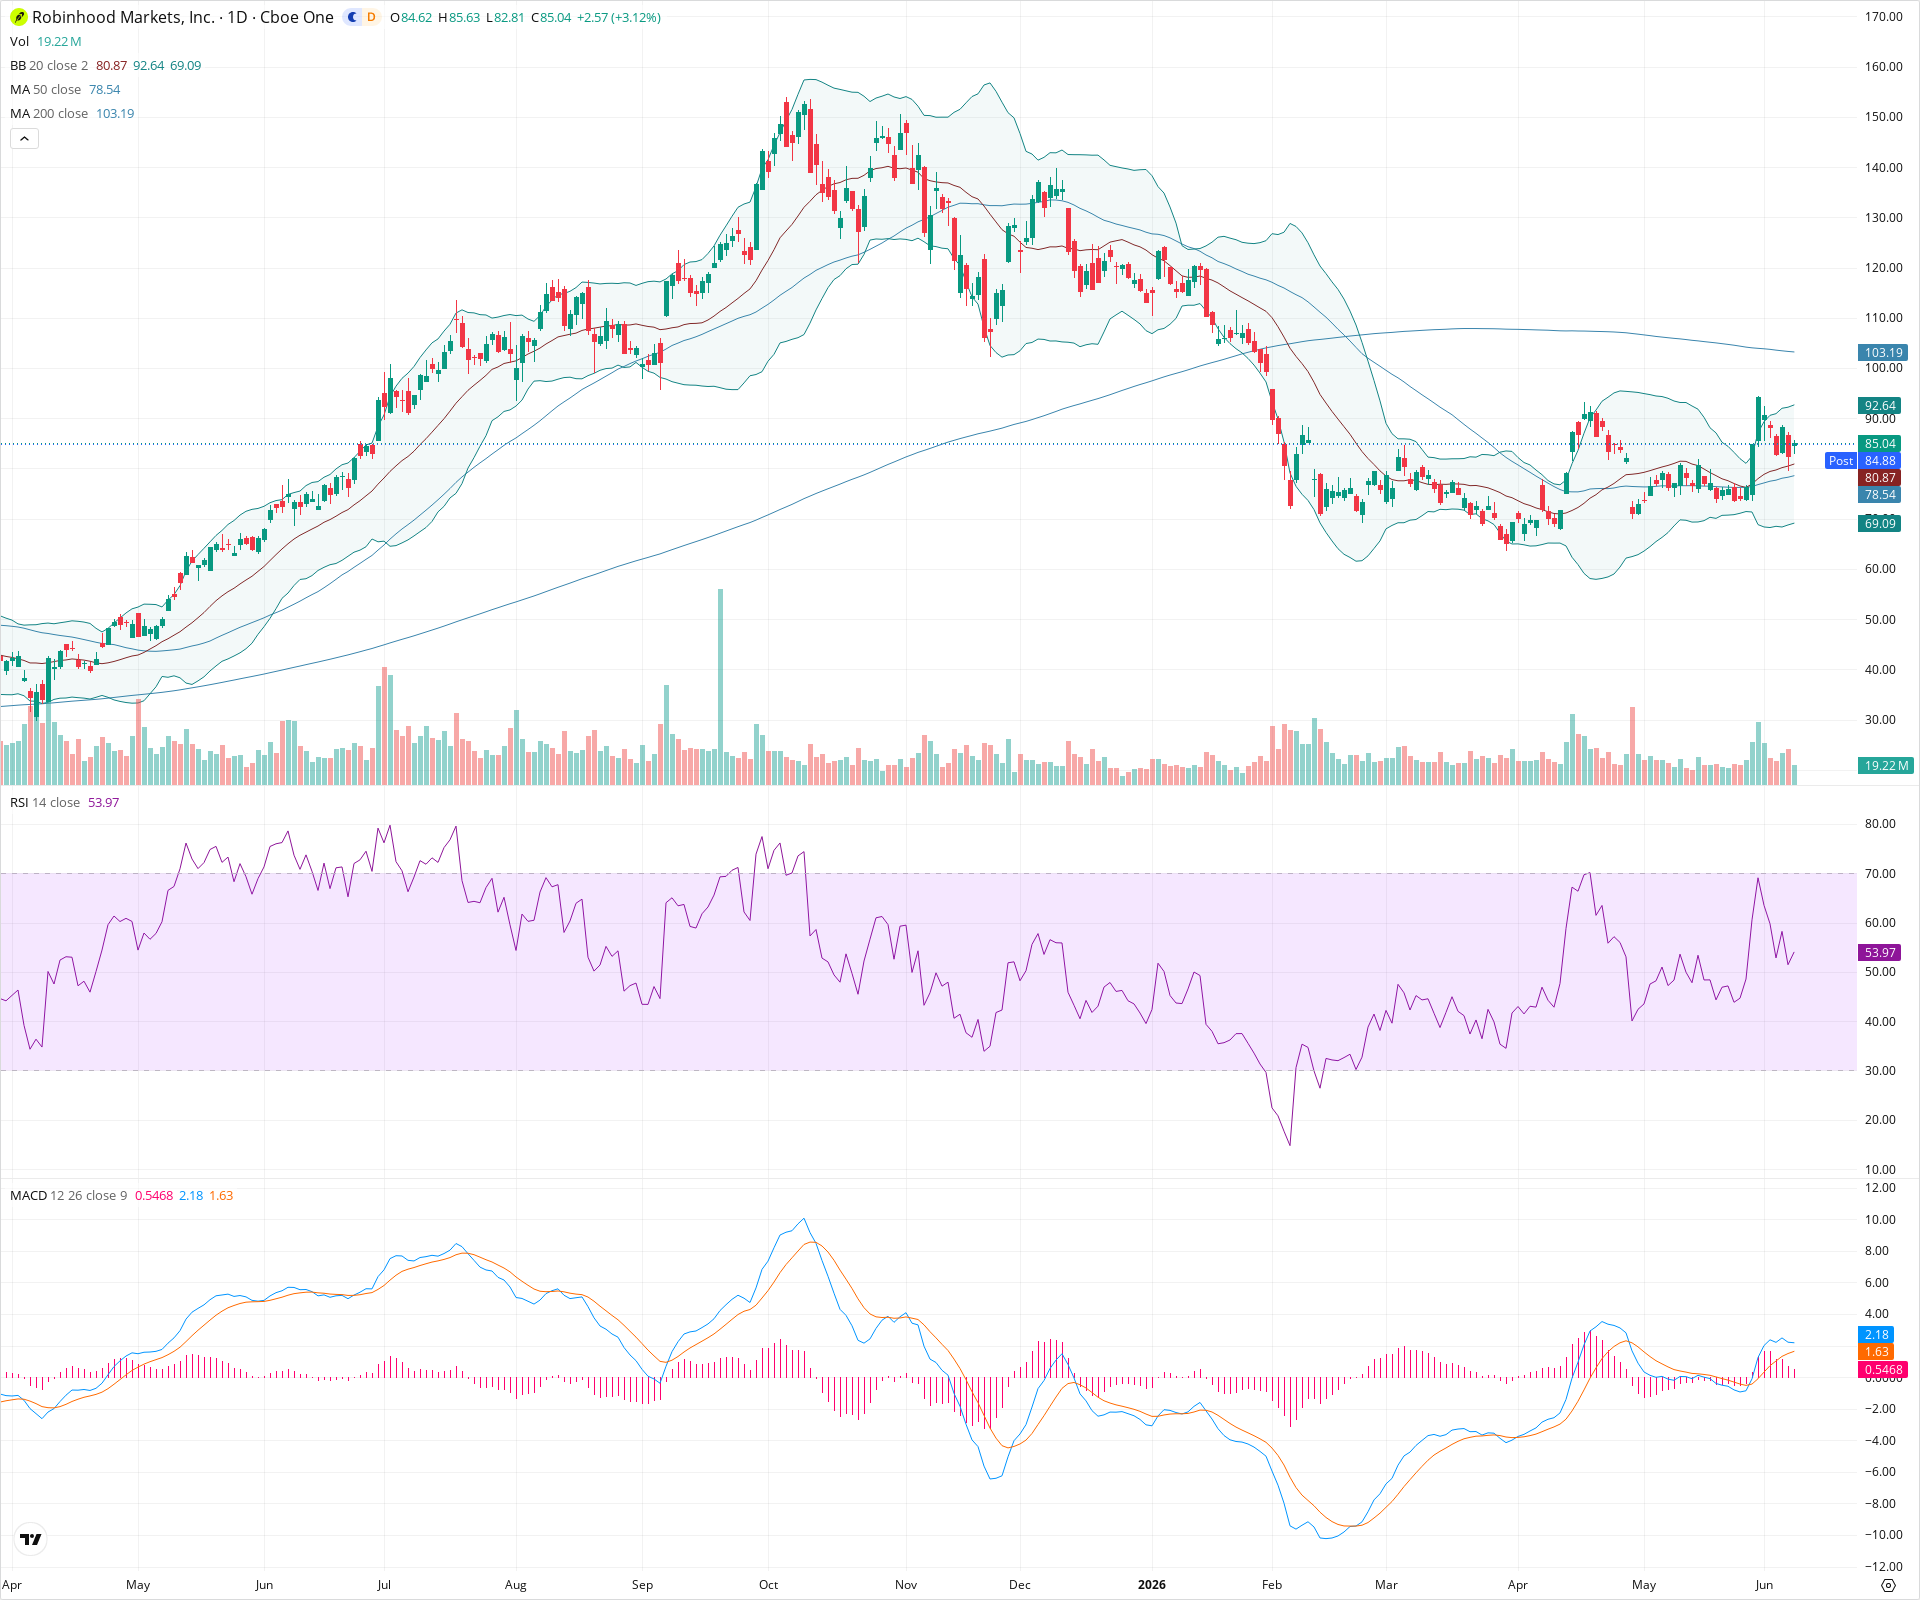Open the hexagon chart settings icon
1920x1600 pixels.
(x=1888, y=1585)
